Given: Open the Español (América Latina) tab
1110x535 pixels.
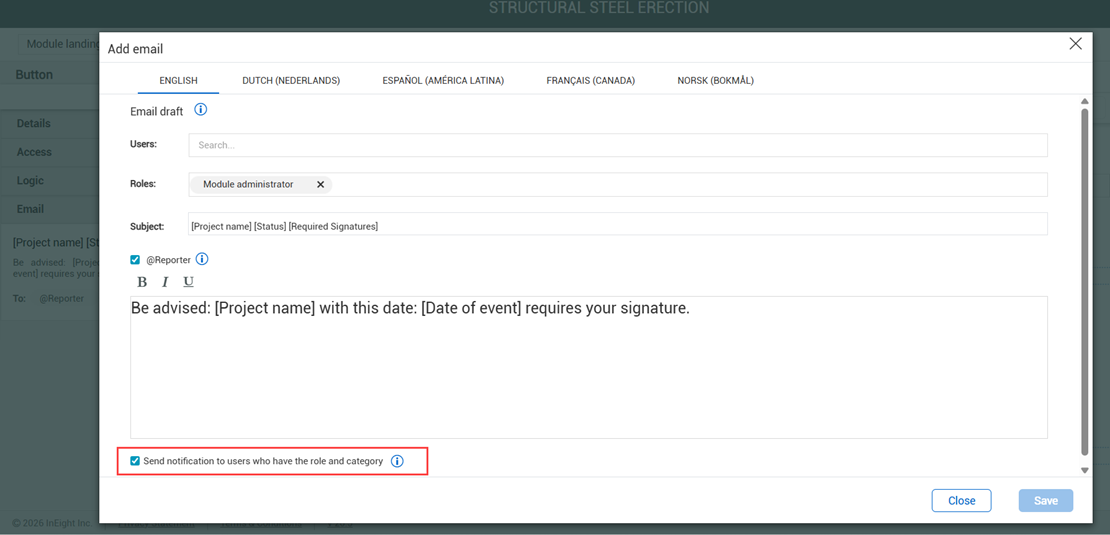Looking at the screenshot, I should (x=443, y=80).
